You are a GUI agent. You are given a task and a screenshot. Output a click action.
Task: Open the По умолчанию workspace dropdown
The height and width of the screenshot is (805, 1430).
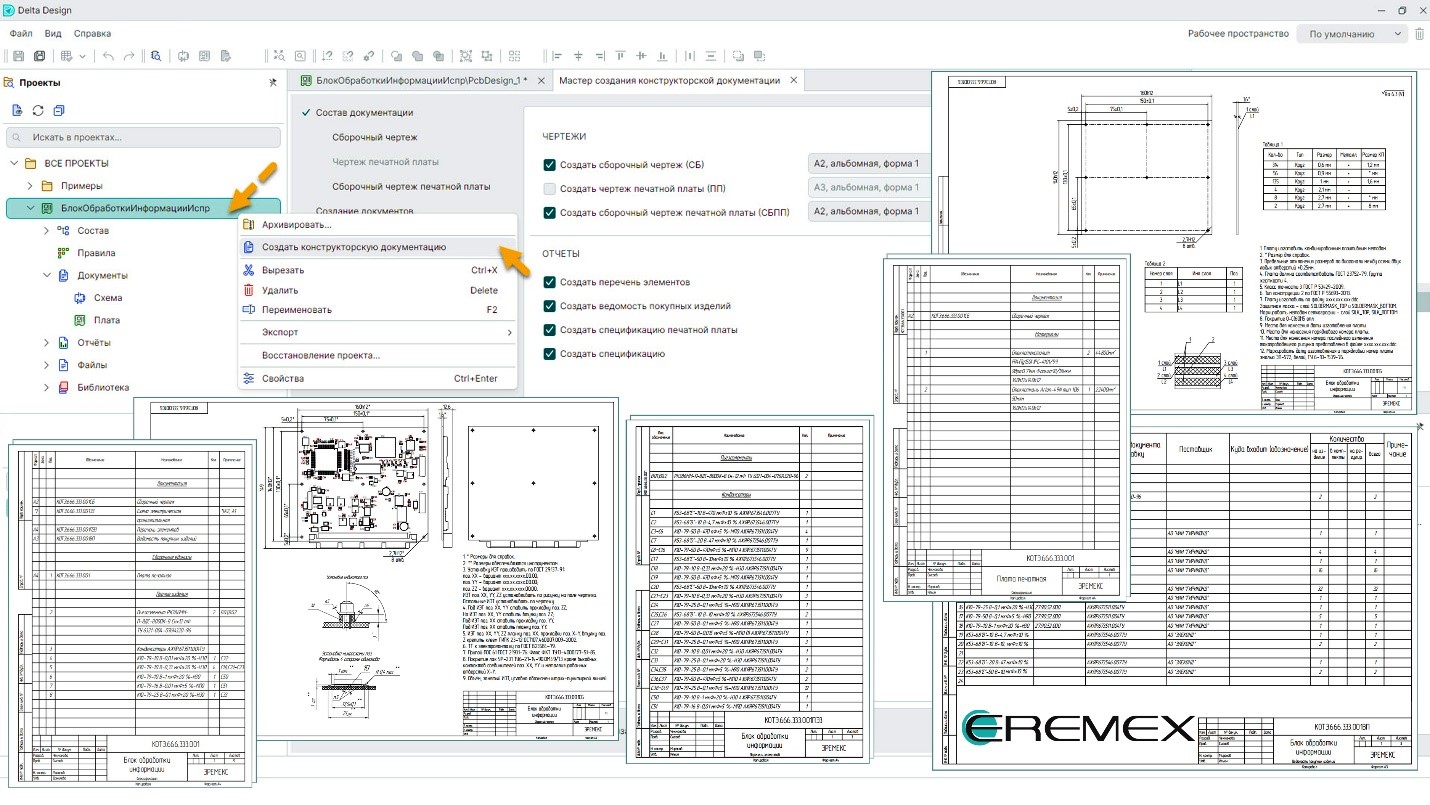click(1352, 34)
